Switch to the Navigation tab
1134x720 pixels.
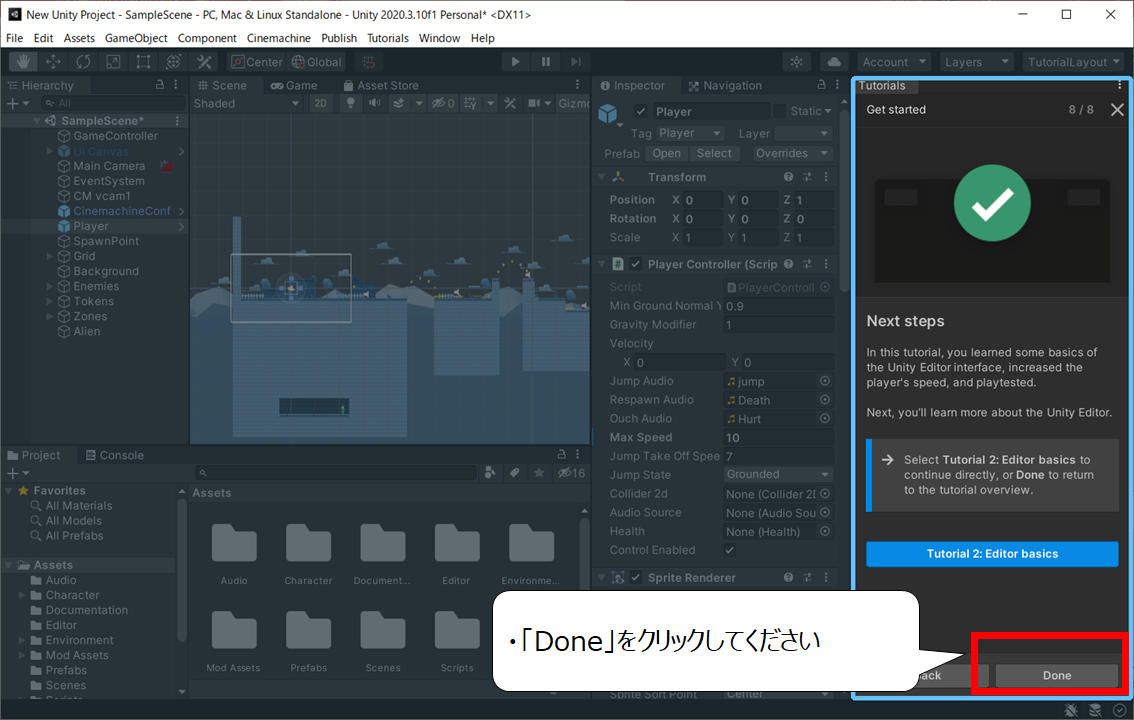725,85
